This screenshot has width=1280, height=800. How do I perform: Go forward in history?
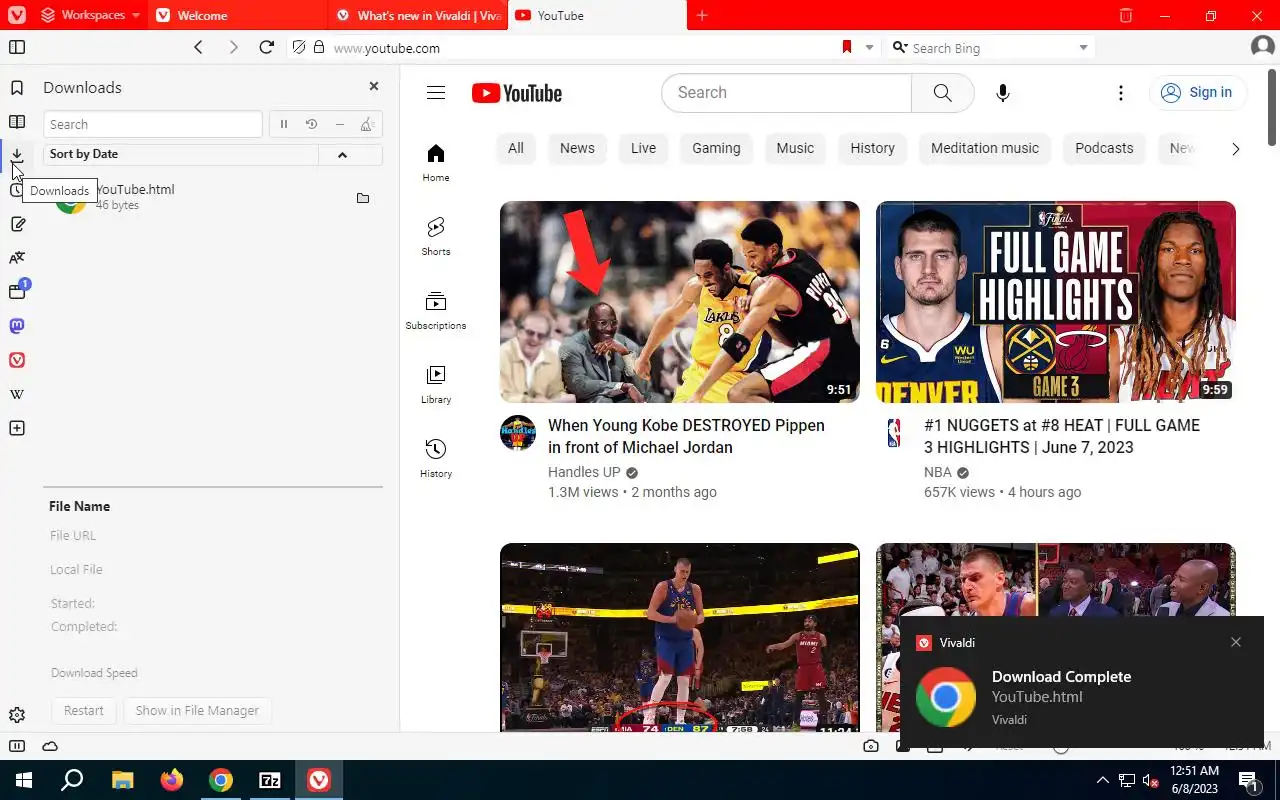(233, 47)
